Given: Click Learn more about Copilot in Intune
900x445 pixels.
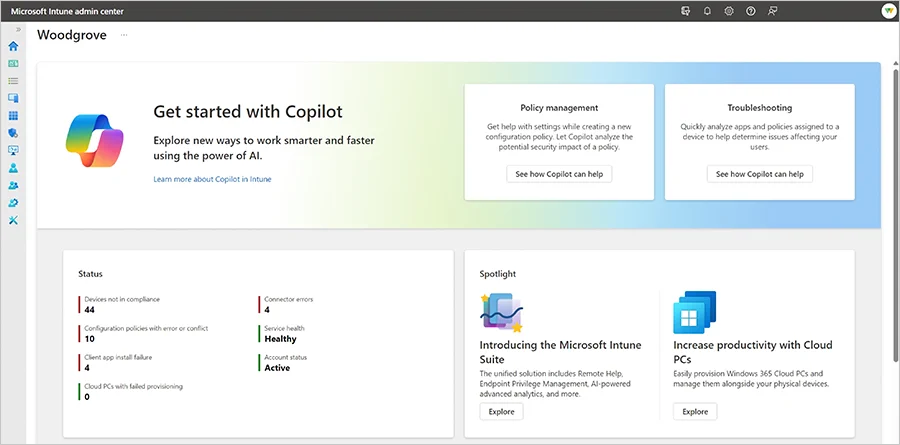Looking at the screenshot, I should (212, 179).
